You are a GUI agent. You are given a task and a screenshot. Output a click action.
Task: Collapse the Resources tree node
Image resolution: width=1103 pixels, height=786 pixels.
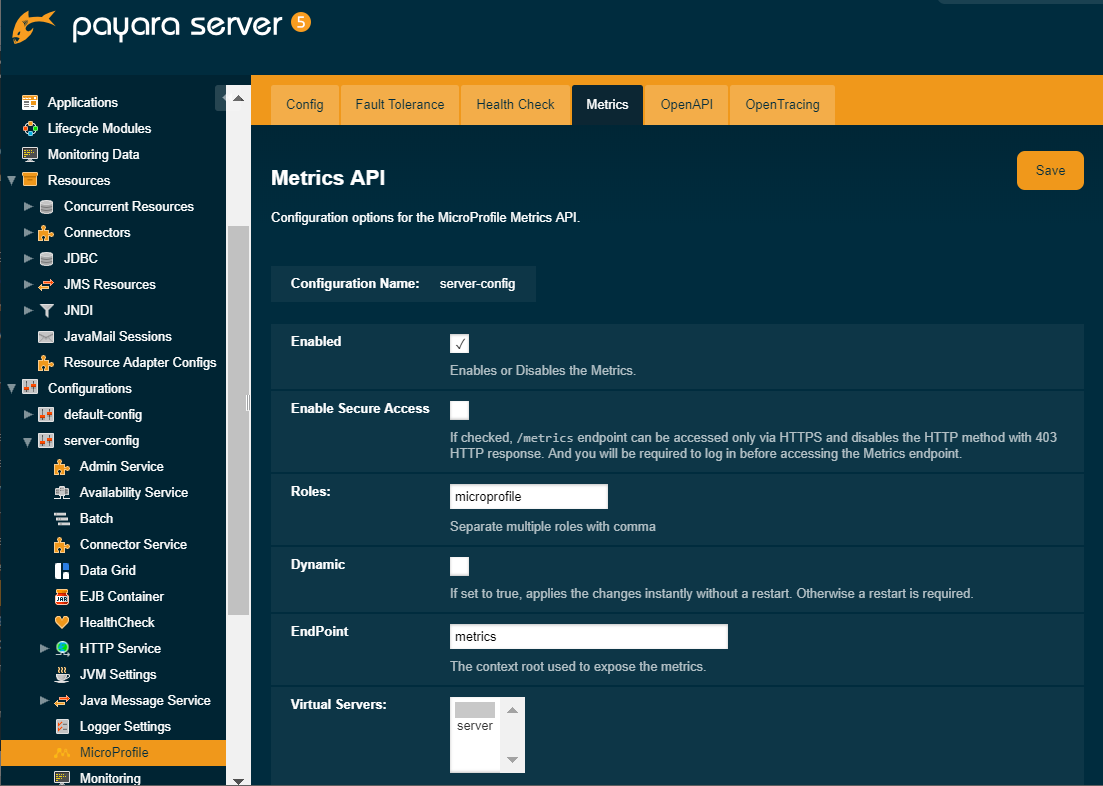[x=12, y=181]
